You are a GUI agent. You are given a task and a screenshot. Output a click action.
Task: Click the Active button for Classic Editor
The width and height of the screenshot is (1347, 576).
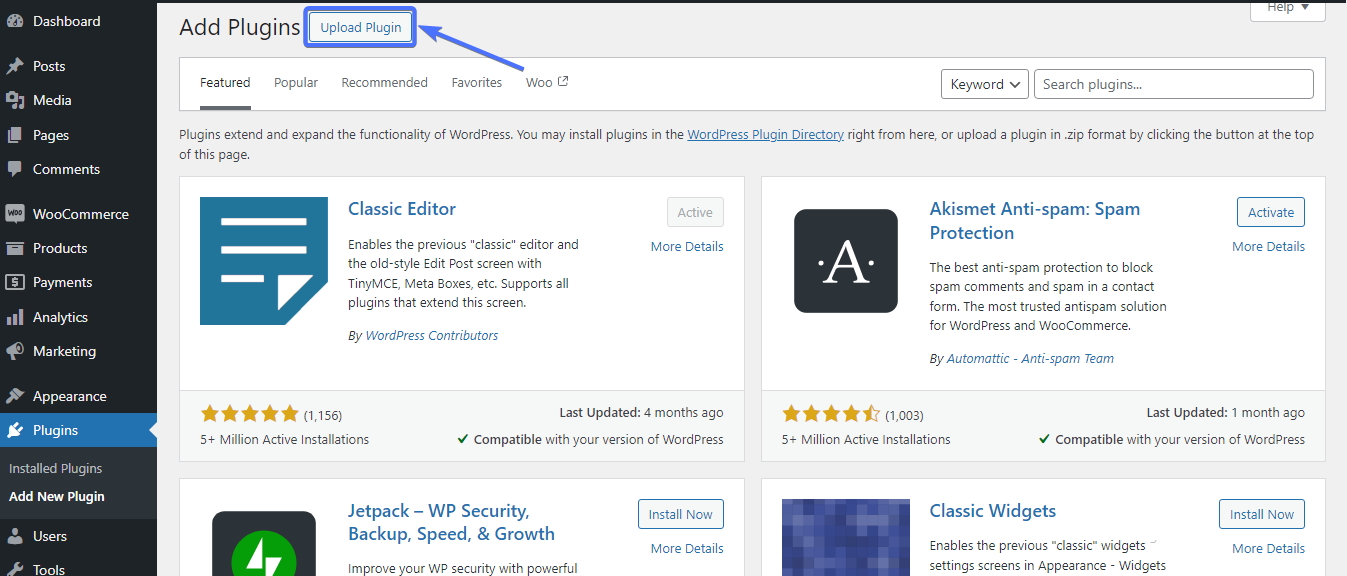tap(695, 212)
